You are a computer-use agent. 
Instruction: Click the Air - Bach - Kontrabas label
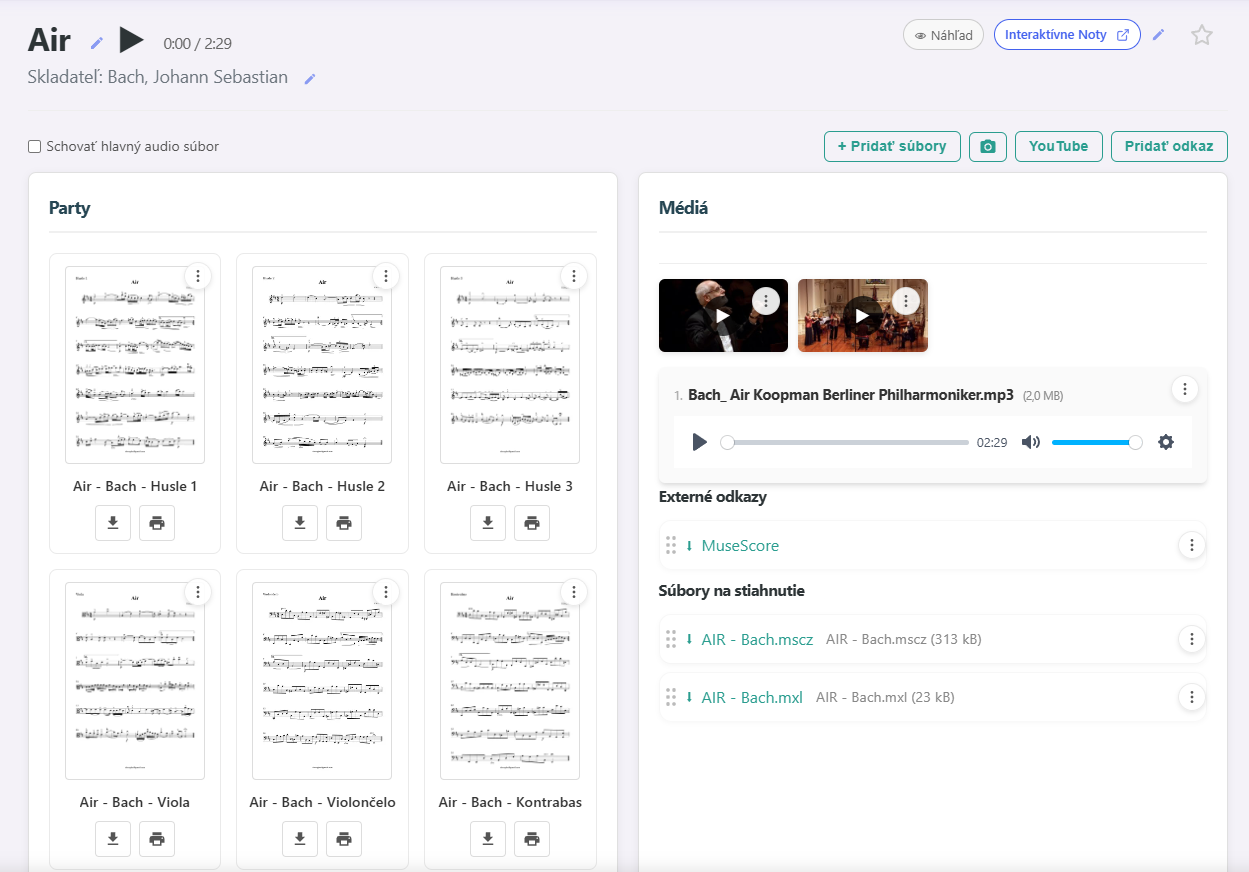(x=510, y=802)
